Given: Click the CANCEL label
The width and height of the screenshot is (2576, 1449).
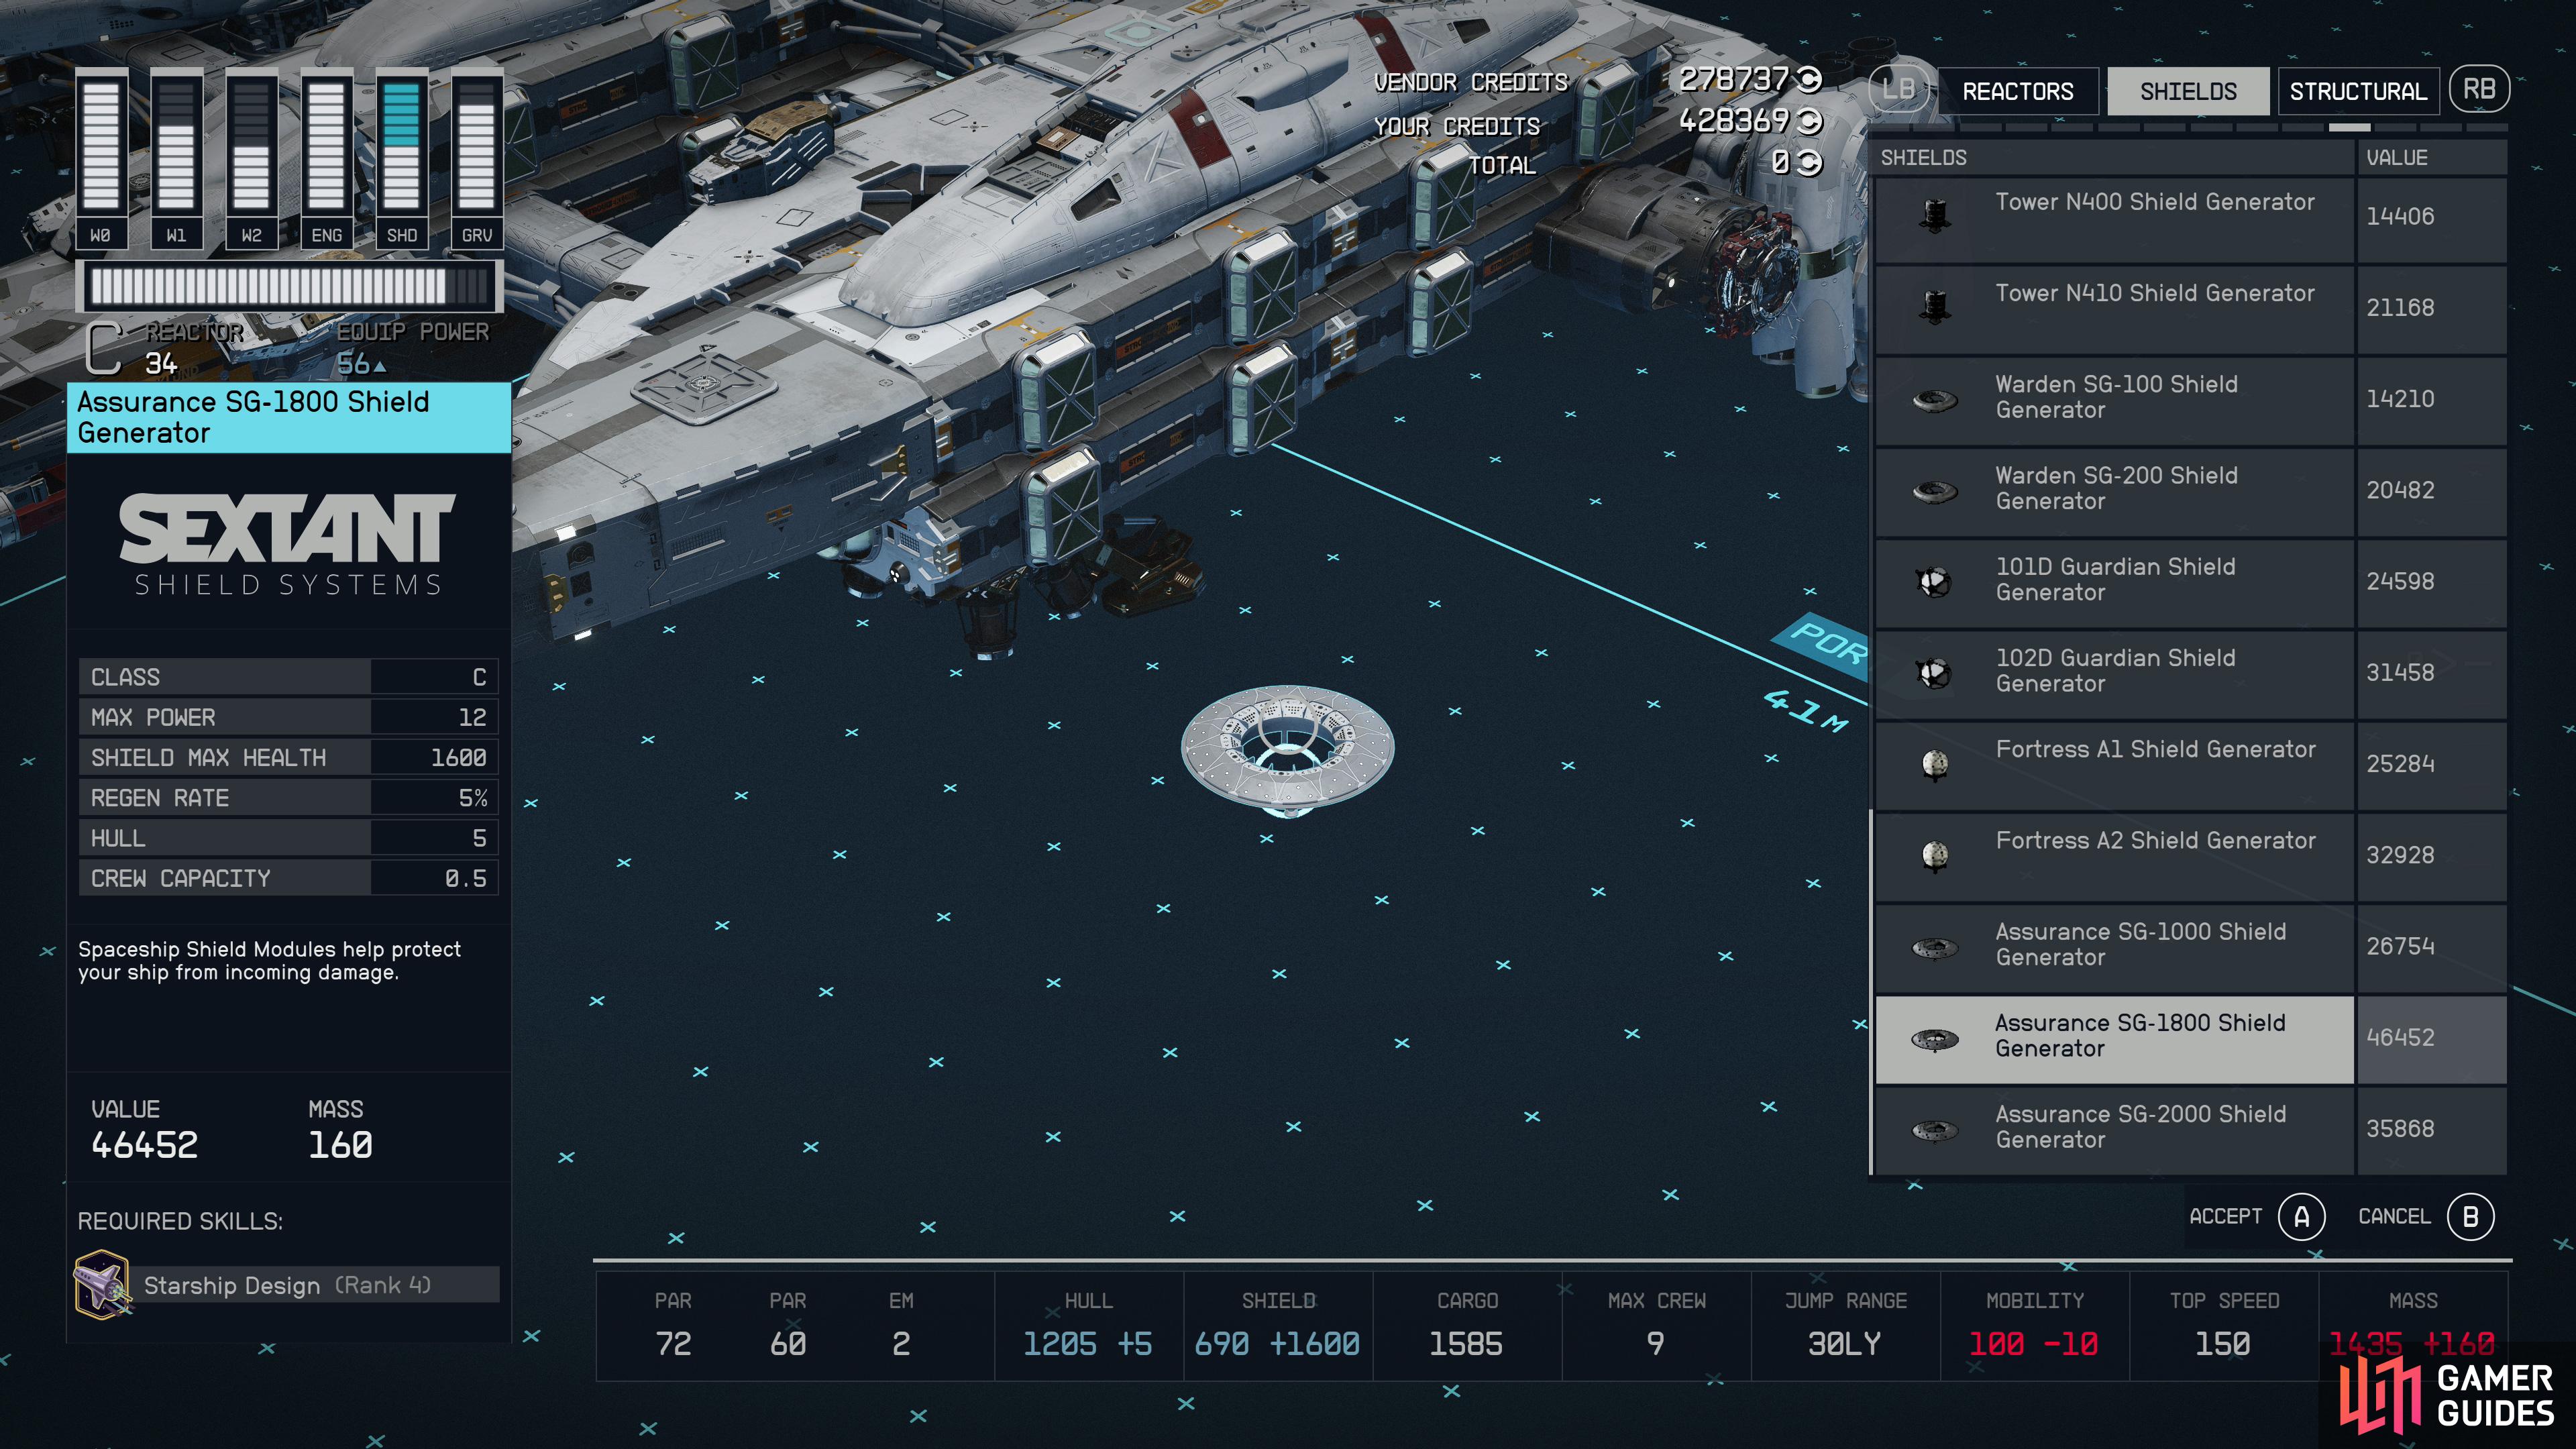Looking at the screenshot, I should [x=2394, y=1217].
